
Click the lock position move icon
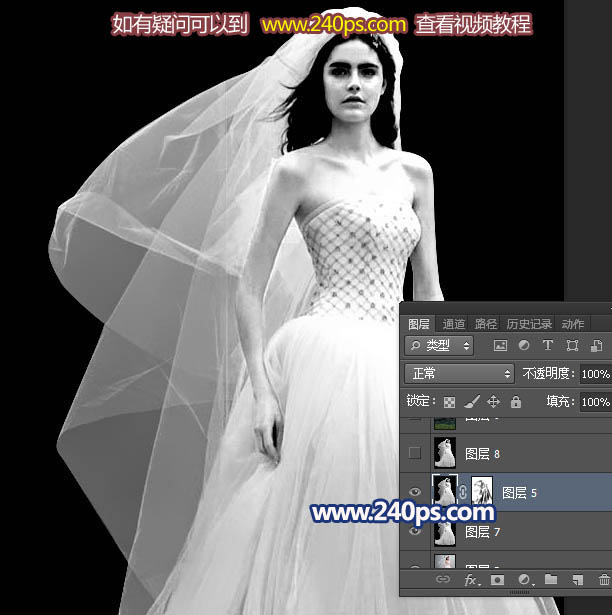click(x=494, y=402)
